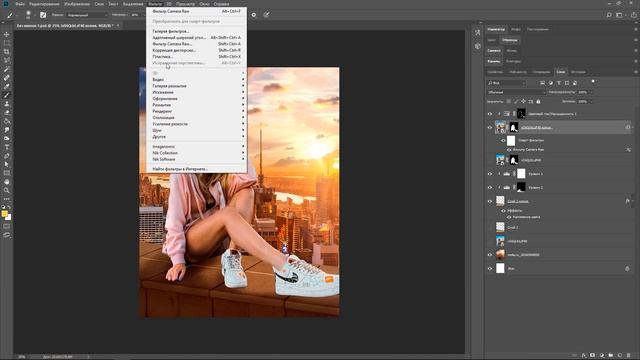Viewport: 640px width, 360px height.
Task: Choose Галерея фильтров menu entry
Action: (x=196, y=31)
